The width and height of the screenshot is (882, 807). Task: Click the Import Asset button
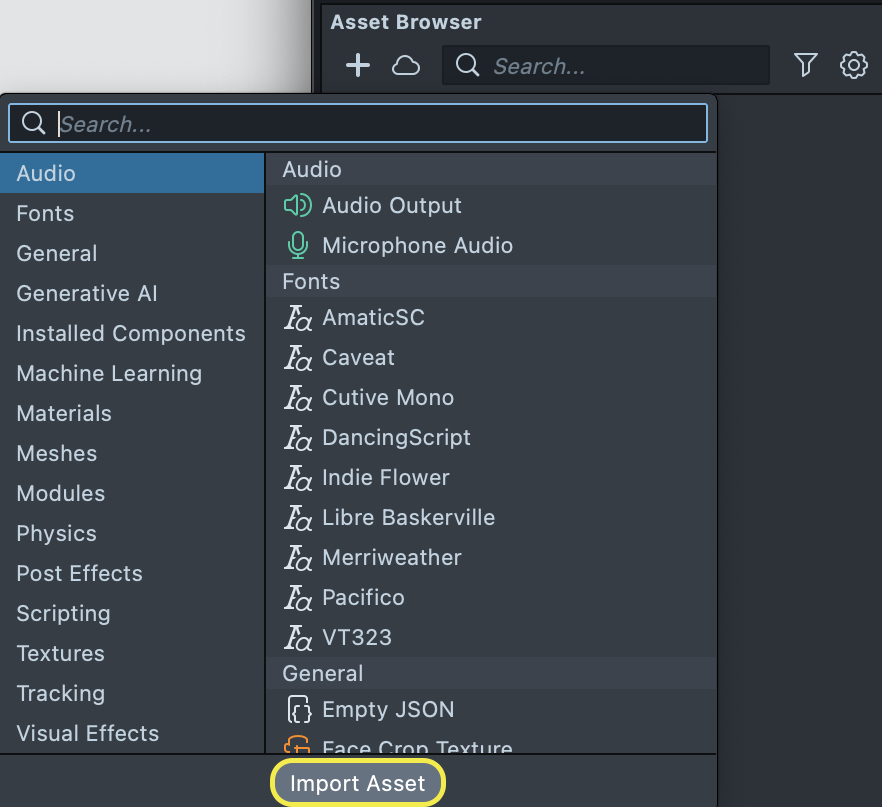click(358, 784)
